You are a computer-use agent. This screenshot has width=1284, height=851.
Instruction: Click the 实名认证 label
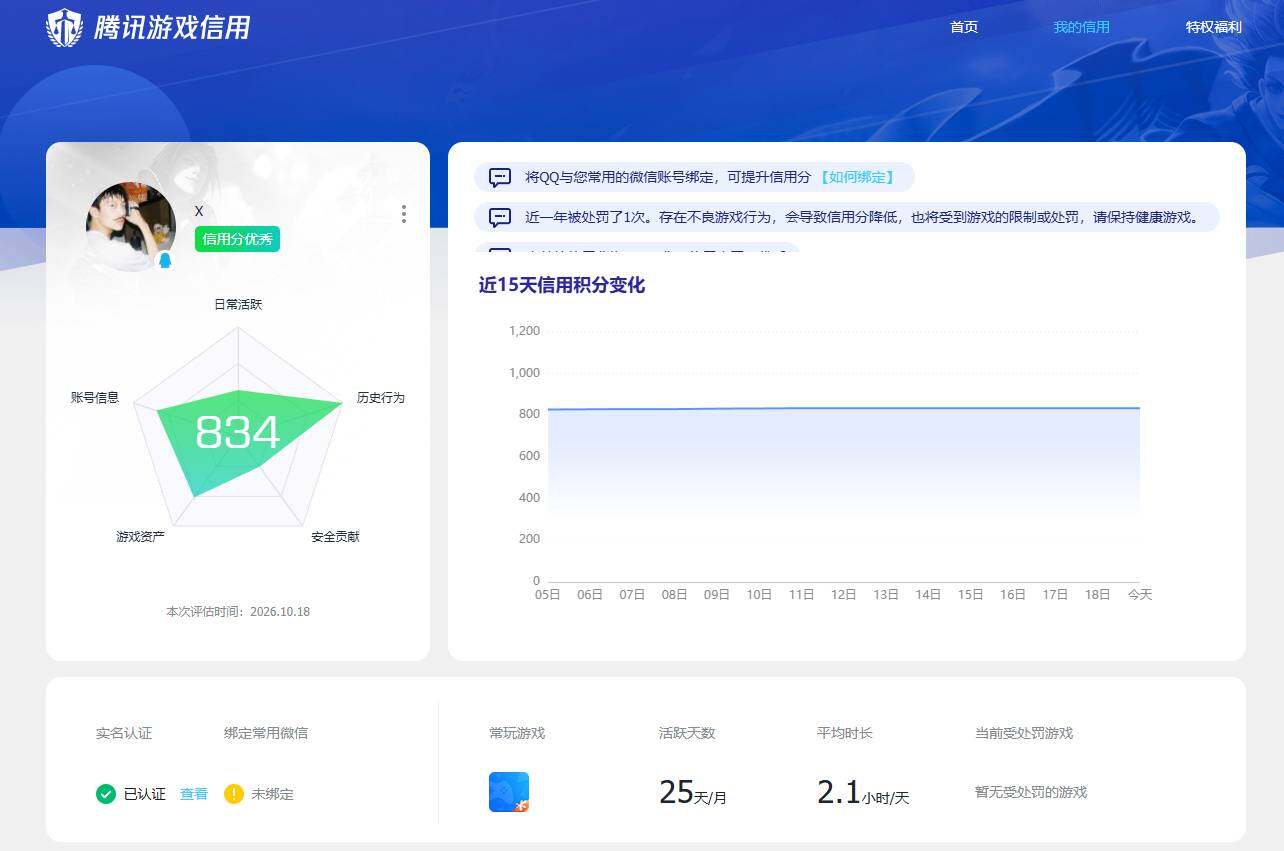124,733
